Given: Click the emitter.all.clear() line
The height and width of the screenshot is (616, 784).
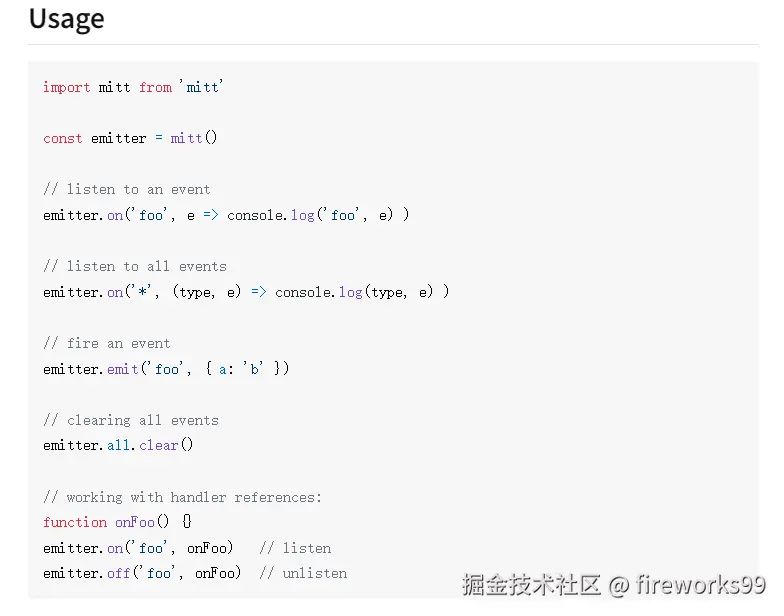Looking at the screenshot, I should tap(118, 445).
